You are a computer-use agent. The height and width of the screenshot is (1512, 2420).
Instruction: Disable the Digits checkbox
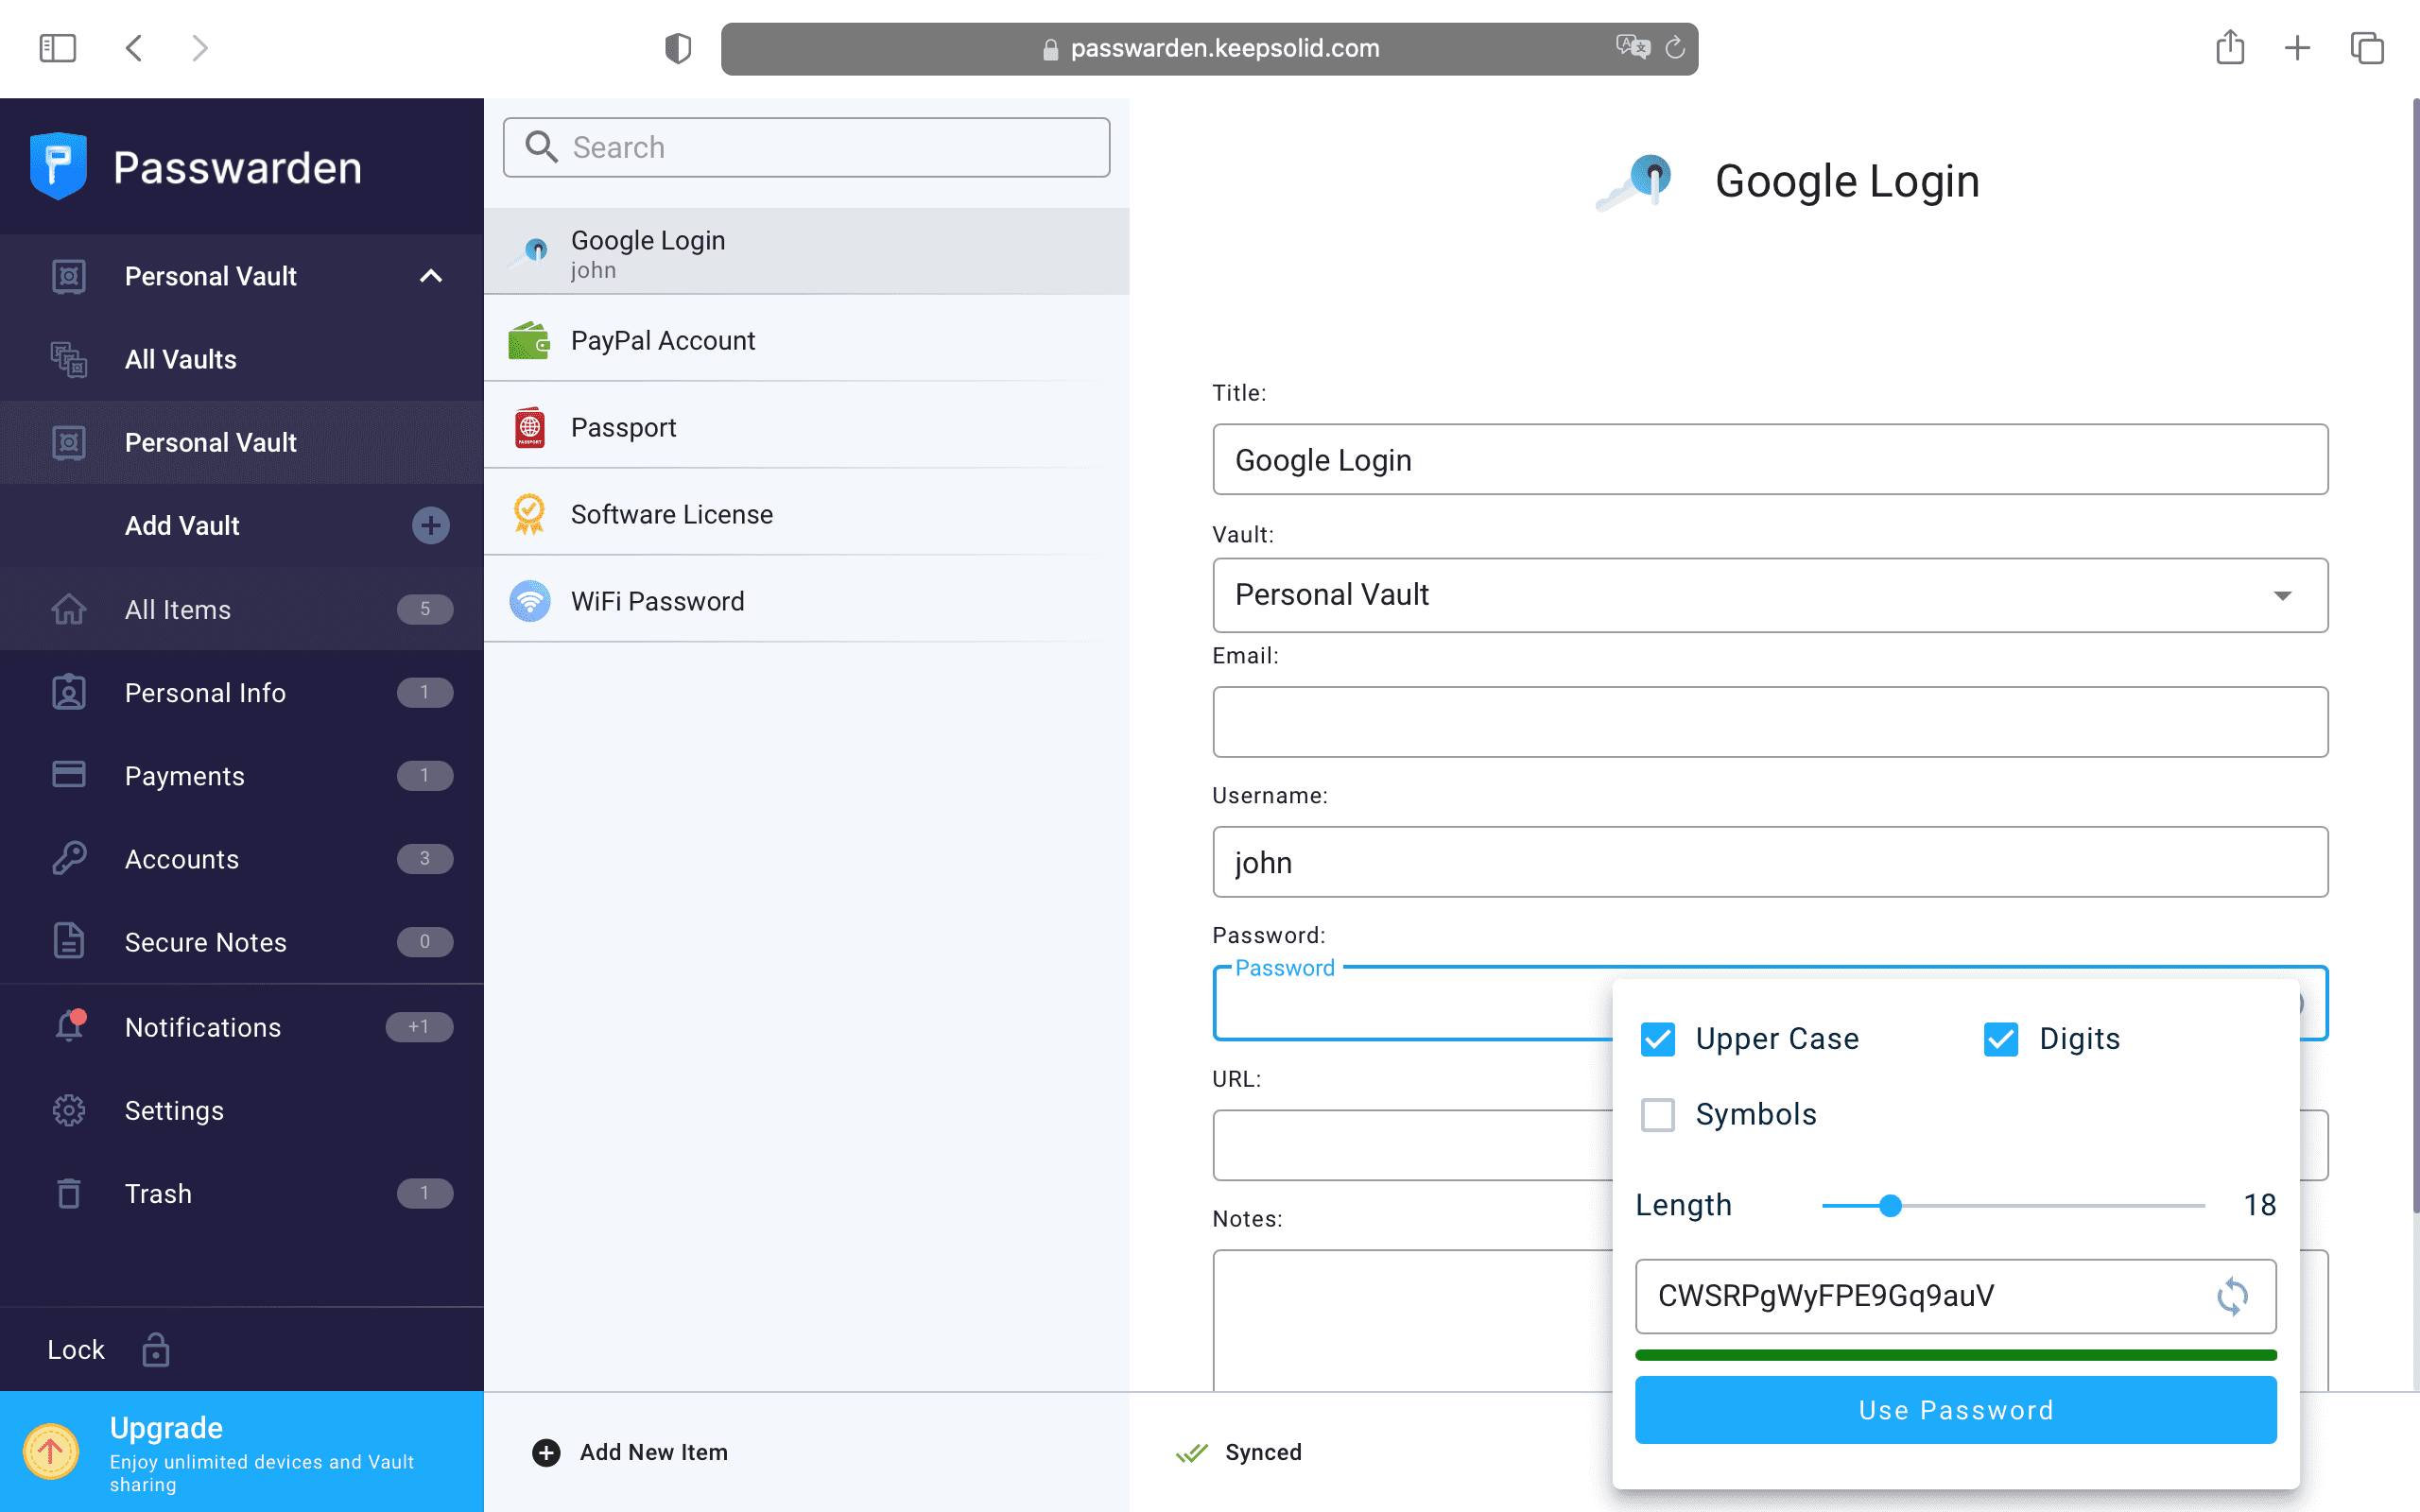tap(2001, 1039)
